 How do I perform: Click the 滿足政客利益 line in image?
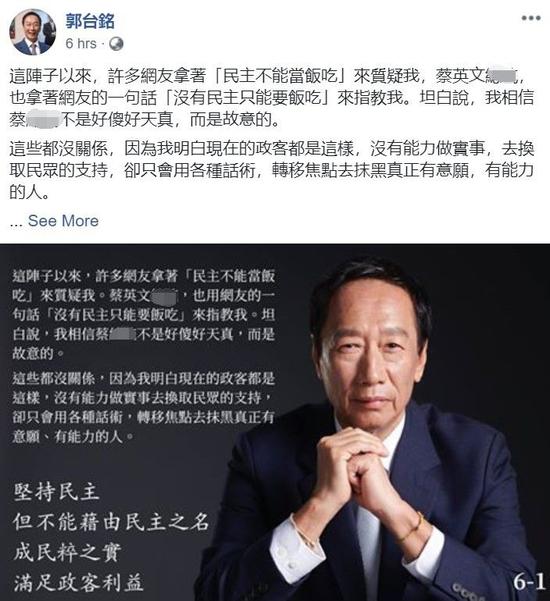(79, 583)
